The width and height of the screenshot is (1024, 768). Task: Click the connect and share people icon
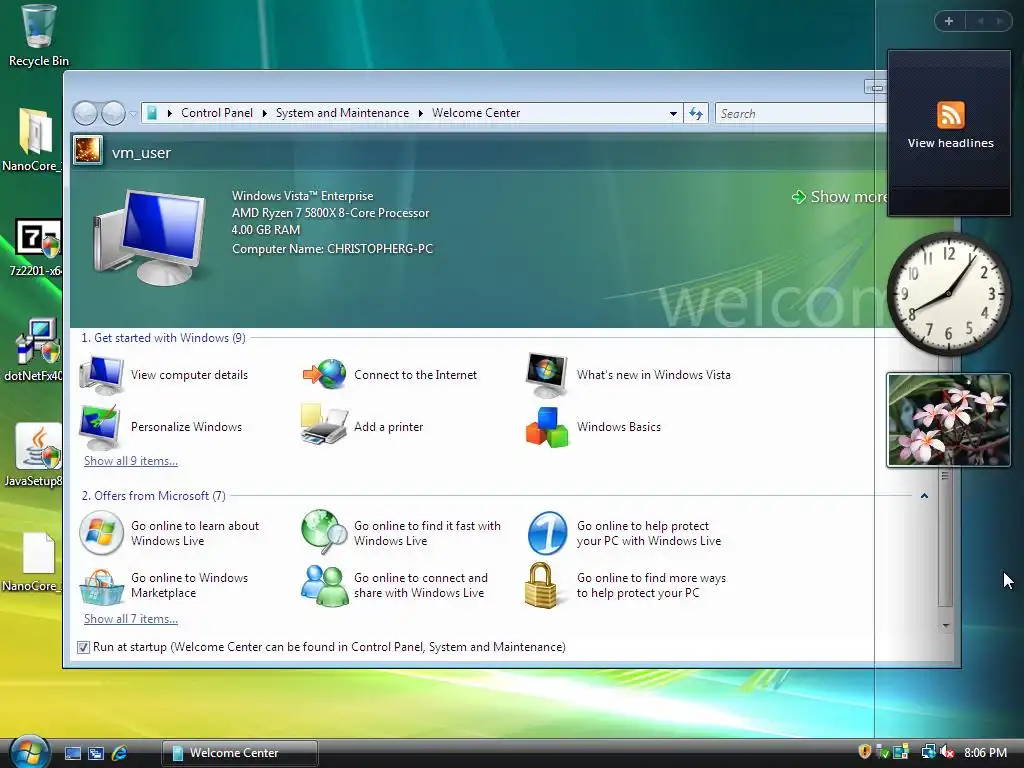[325, 586]
